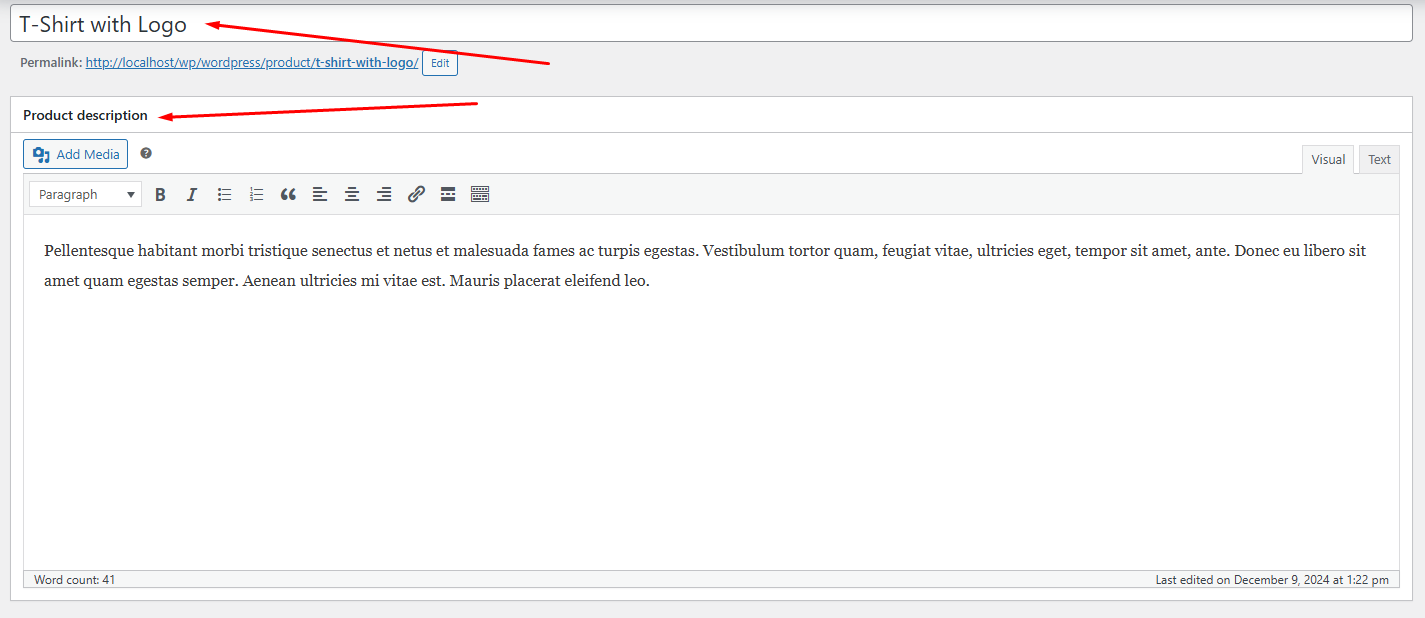Open the Paragraph format dropdown
Screen dimensions: 1425x618
[x=86, y=195]
